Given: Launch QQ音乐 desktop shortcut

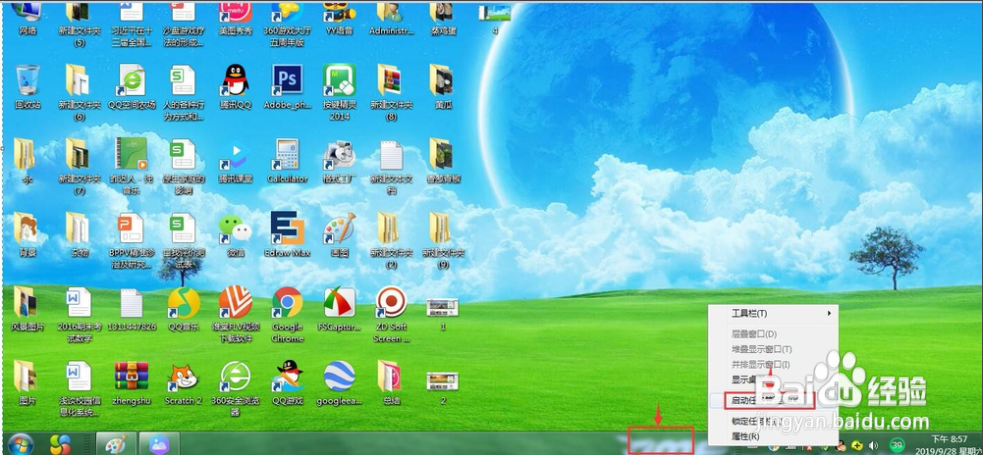Looking at the screenshot, I should (184, 309).
